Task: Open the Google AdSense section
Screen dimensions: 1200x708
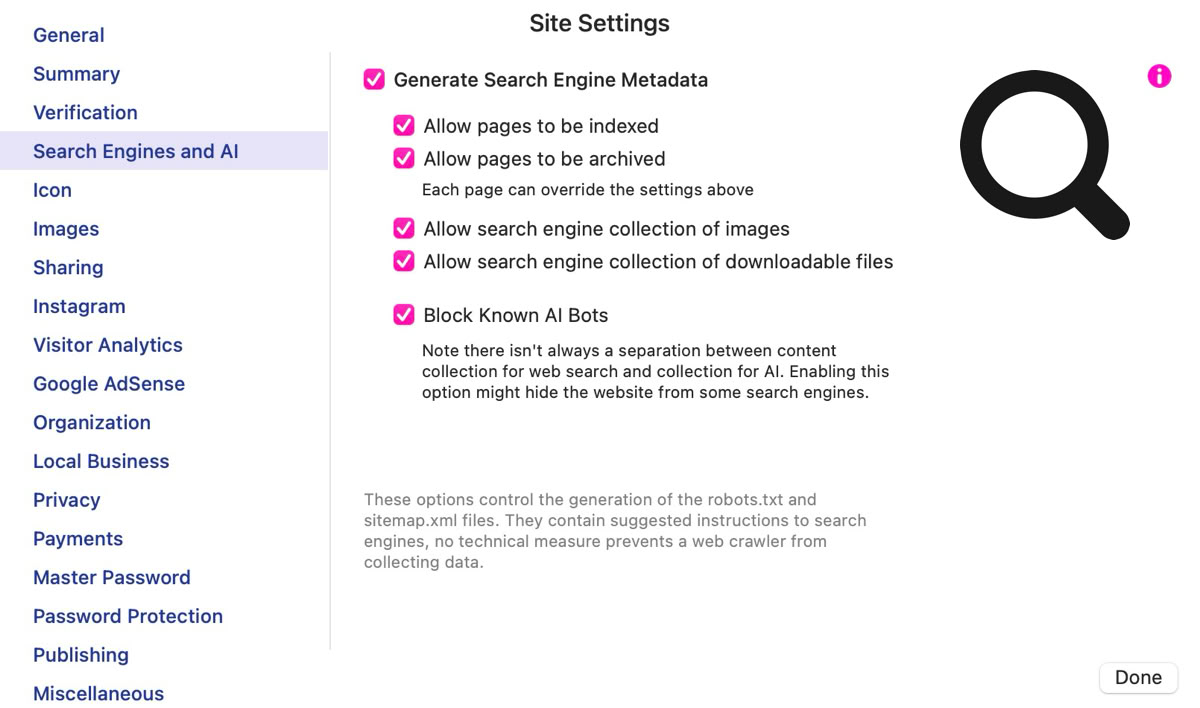Action: [109, 384]
